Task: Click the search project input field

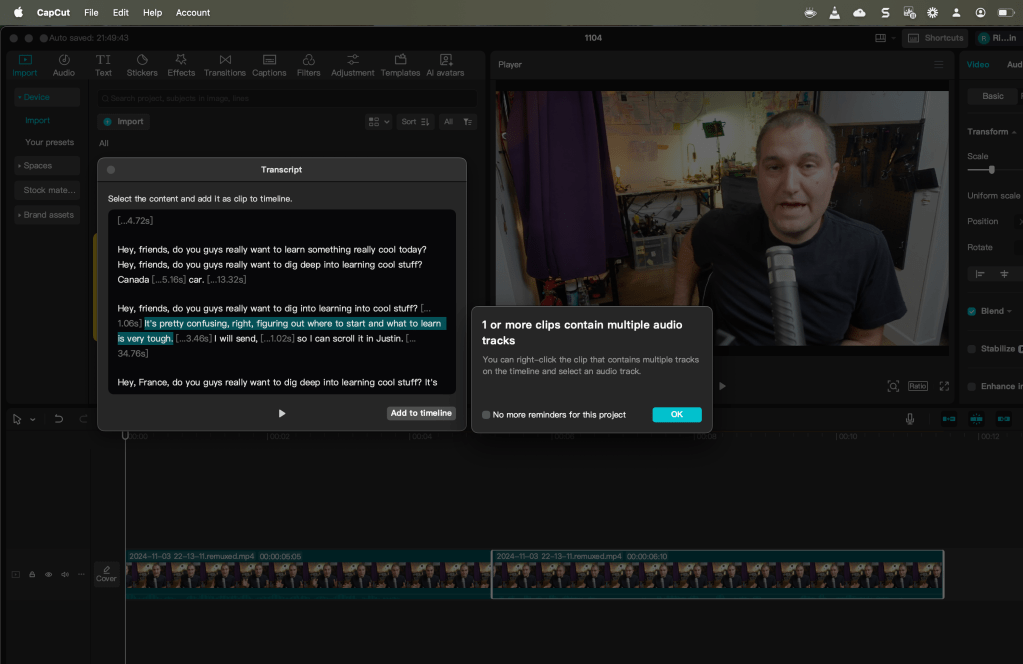Action: point(287,98)
